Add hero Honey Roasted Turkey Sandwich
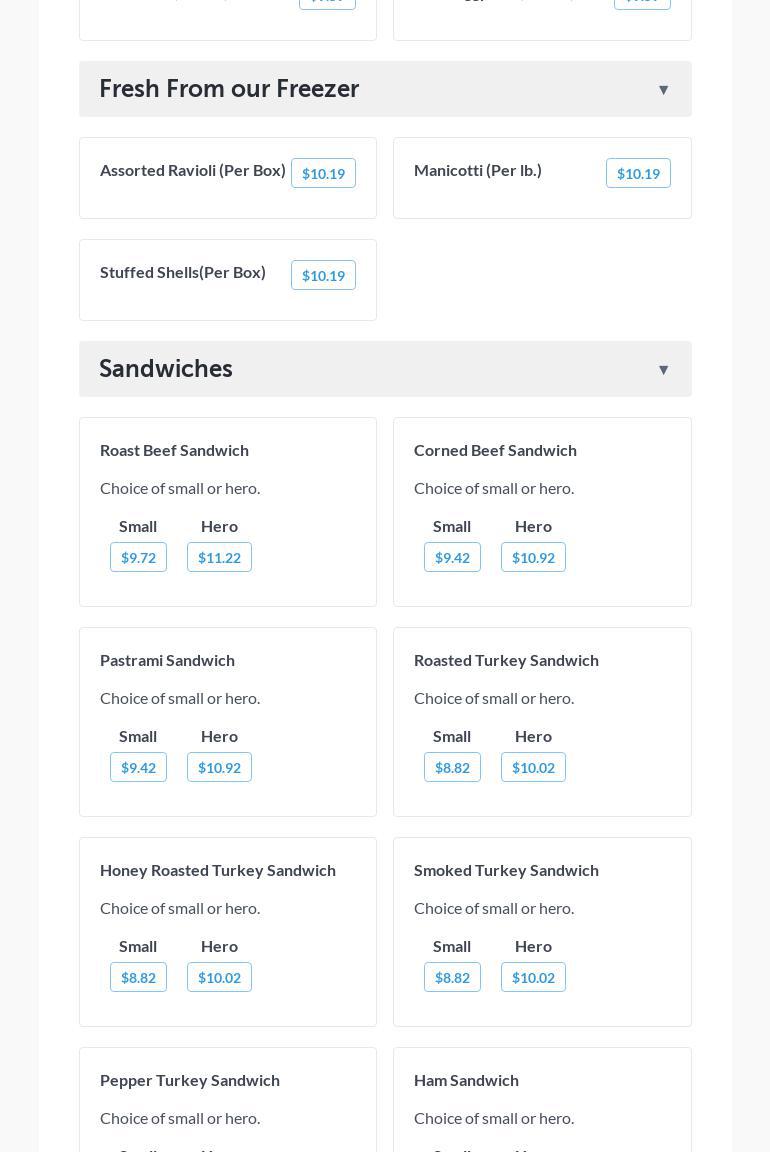The width and height of the screenshot is (770, 1152). pos(219,978)
